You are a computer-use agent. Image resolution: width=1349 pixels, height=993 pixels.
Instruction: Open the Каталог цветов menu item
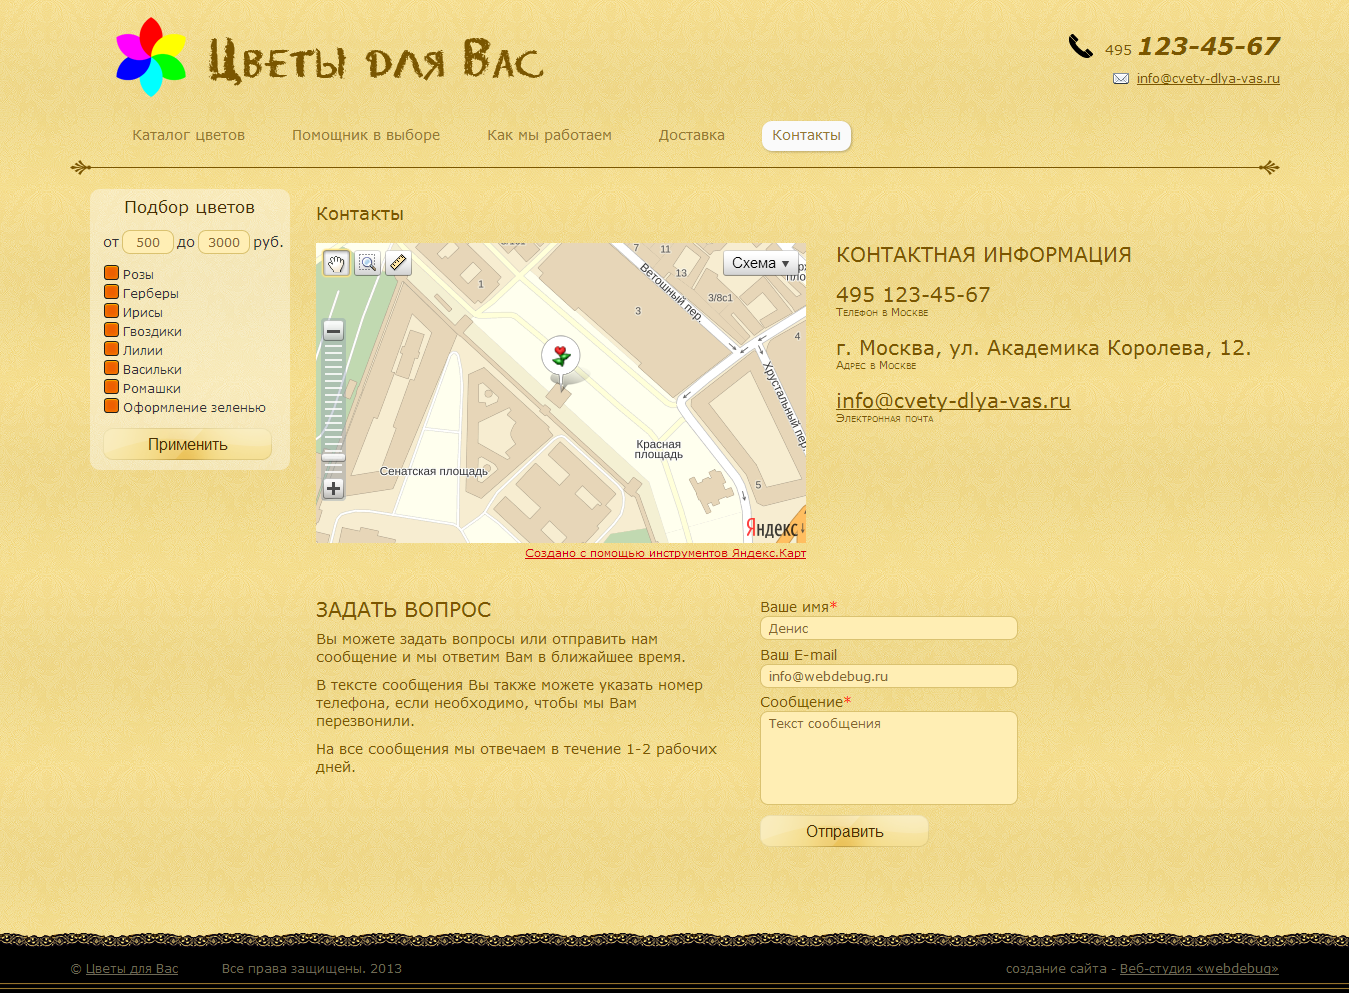[188, 135]
